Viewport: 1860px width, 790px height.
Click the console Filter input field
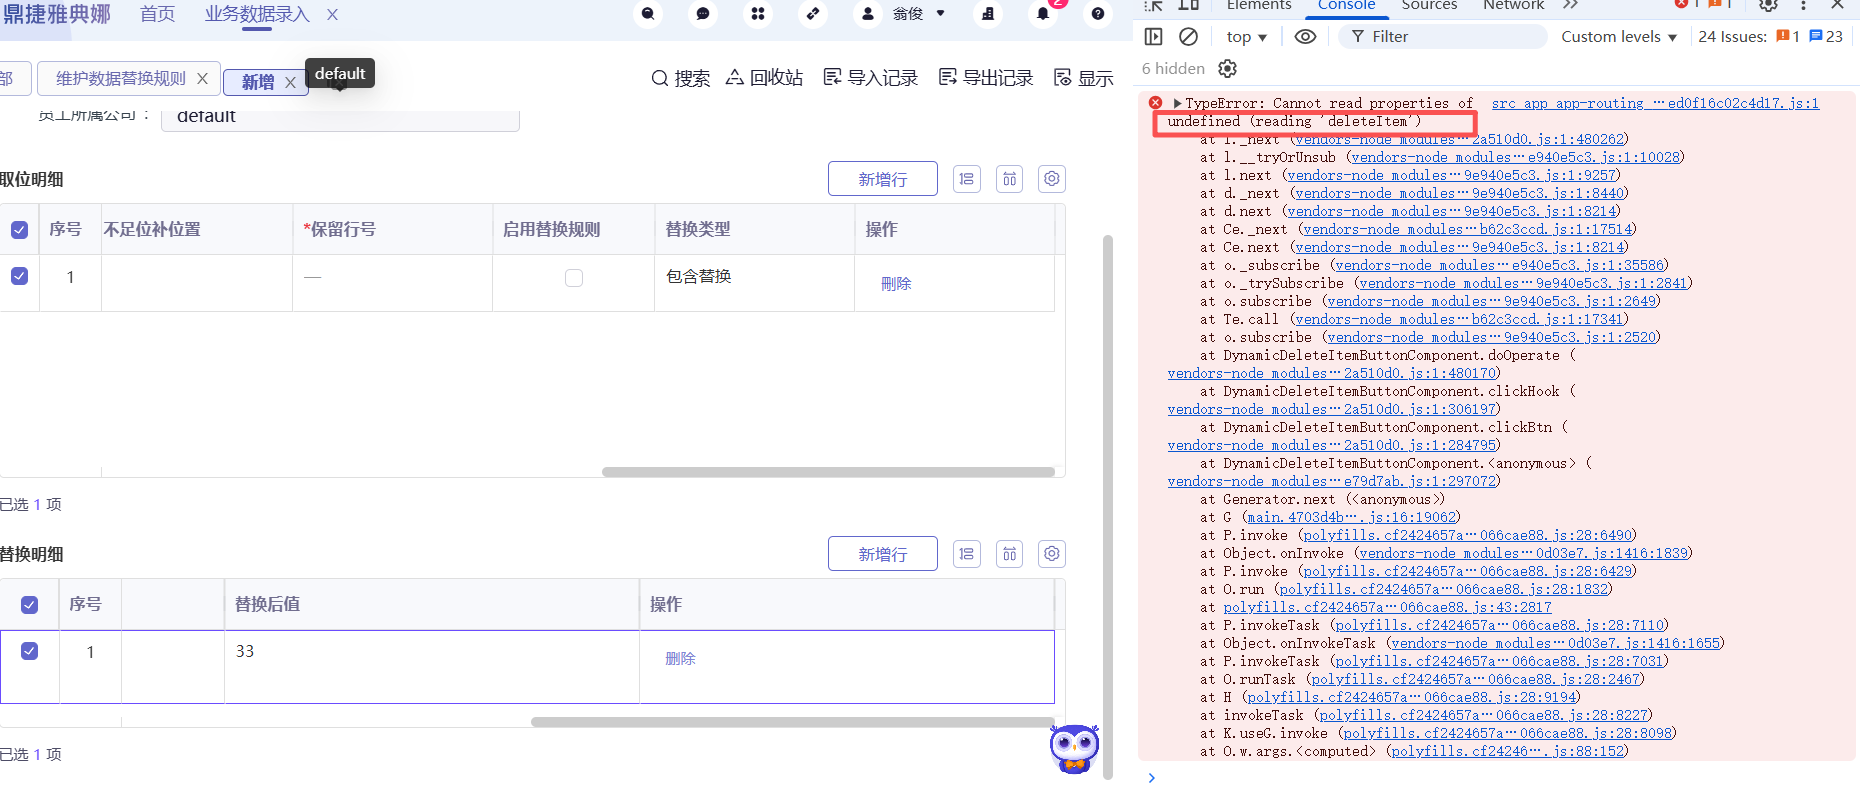(x=1450, y=37)
